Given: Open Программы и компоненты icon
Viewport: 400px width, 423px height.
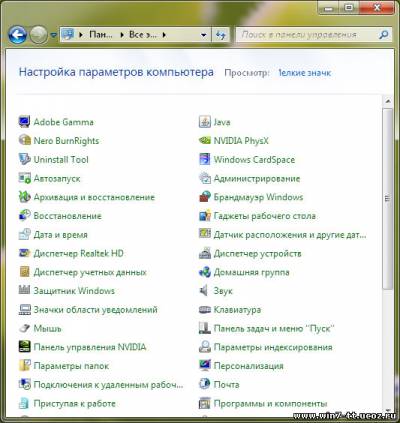Looking at the screenshot, I should point(205,403).
